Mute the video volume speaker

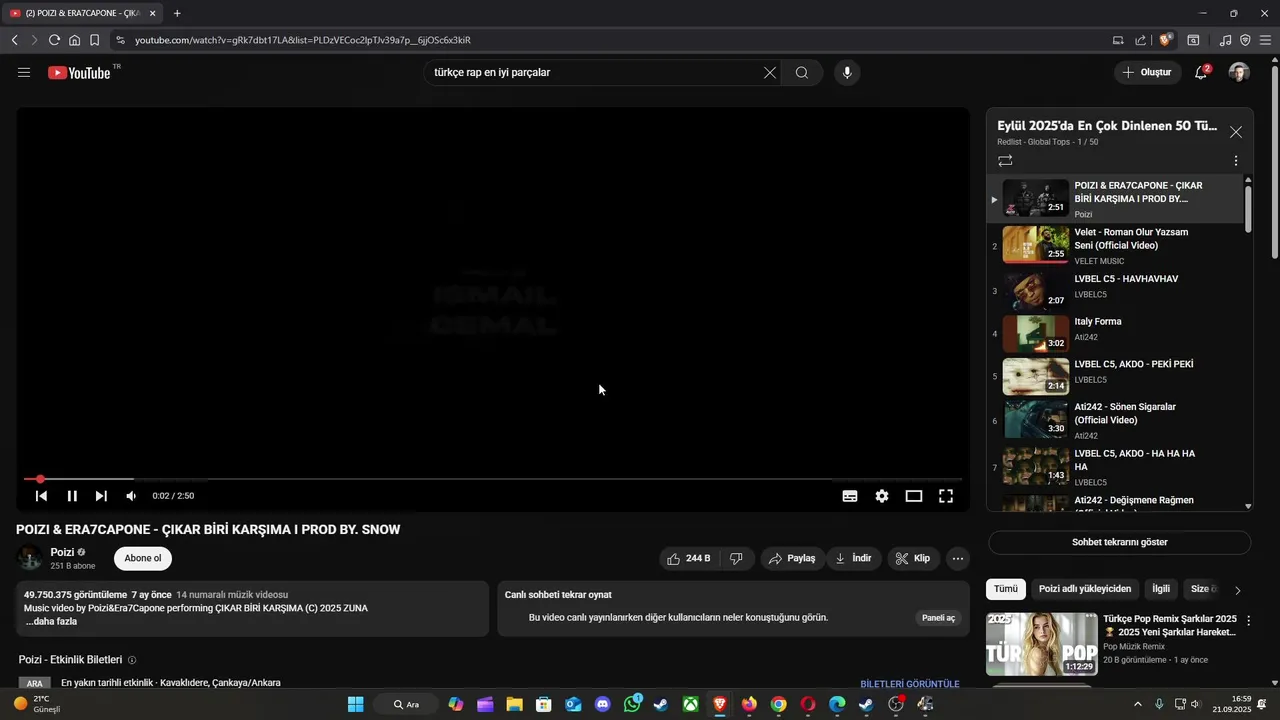[x=131, y=496]
